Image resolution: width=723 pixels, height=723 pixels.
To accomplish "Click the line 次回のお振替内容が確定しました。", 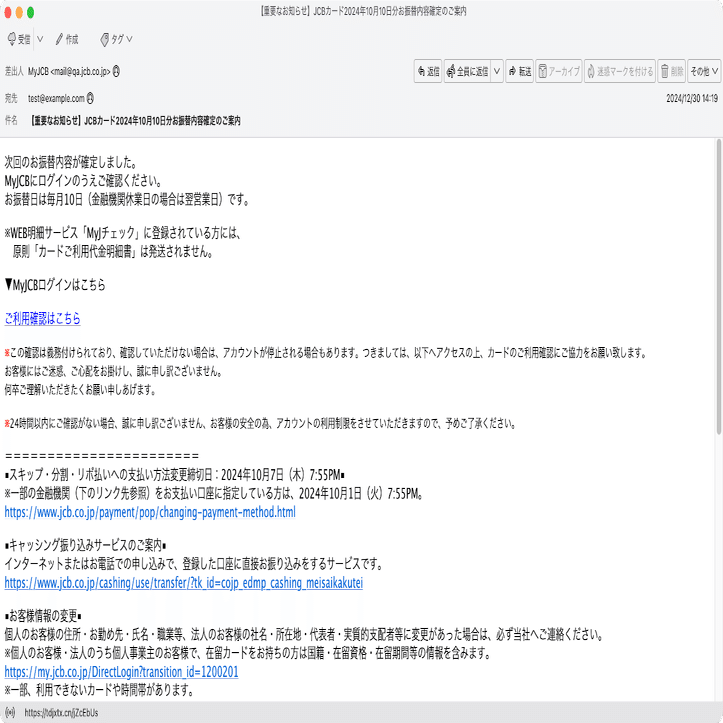I will [x=71, y=162].
